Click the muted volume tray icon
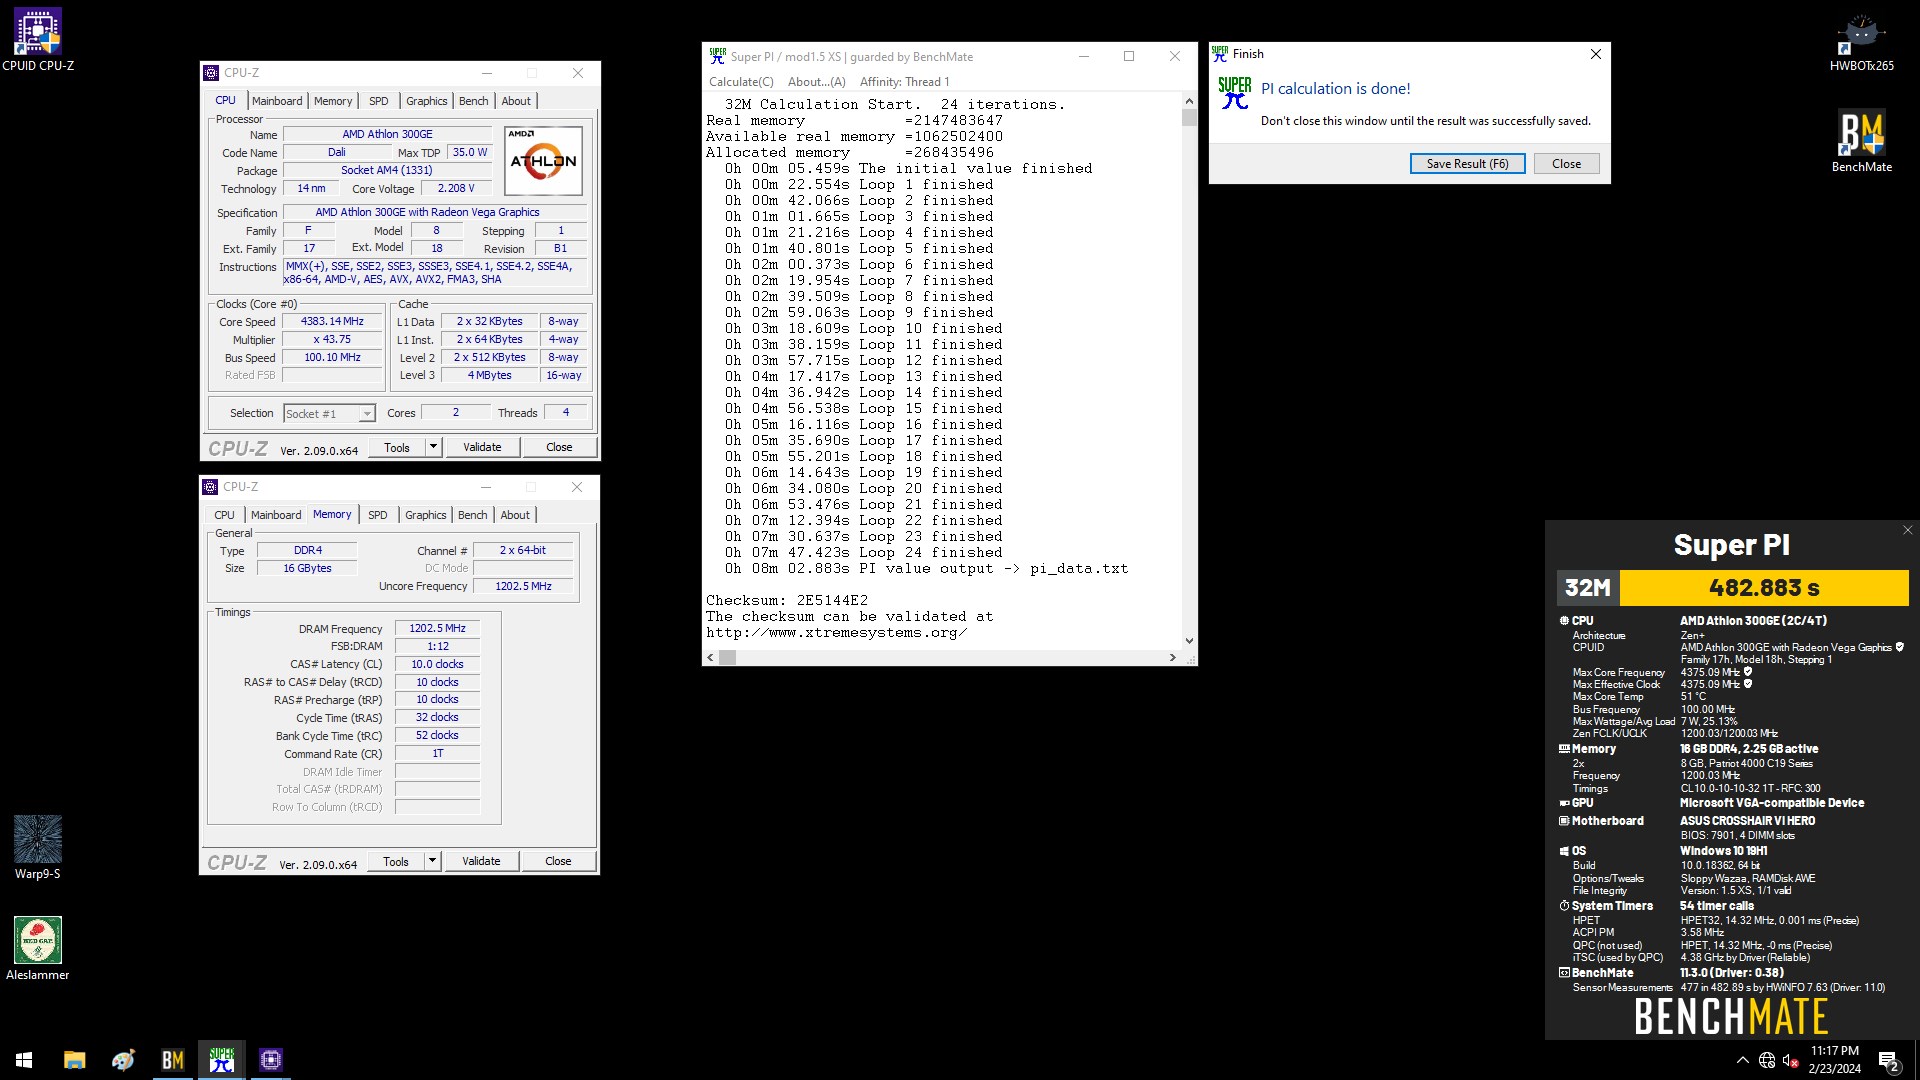This screenshot has width=1920, height=1080. pyautogui.click(x=1791, y=1060)
